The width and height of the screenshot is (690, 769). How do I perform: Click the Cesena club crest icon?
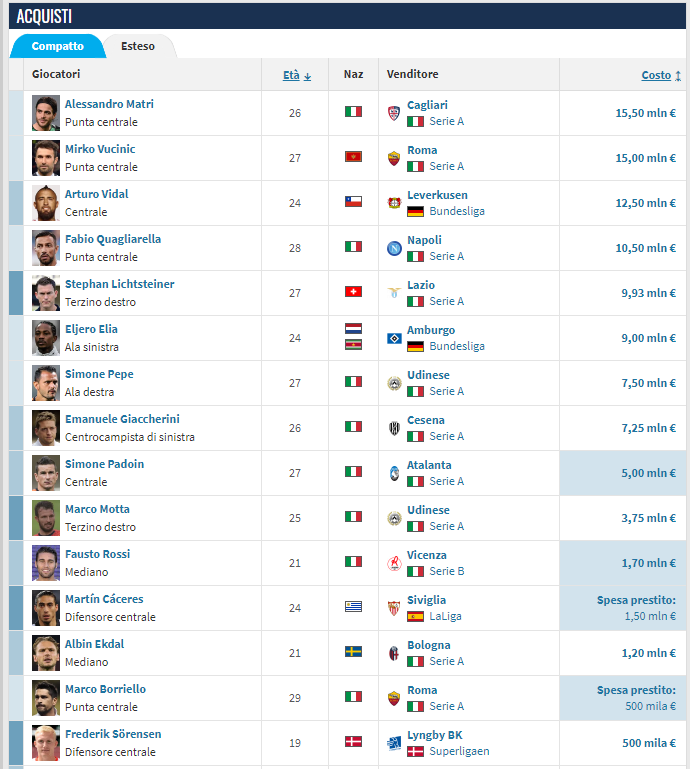pos(394,428)
